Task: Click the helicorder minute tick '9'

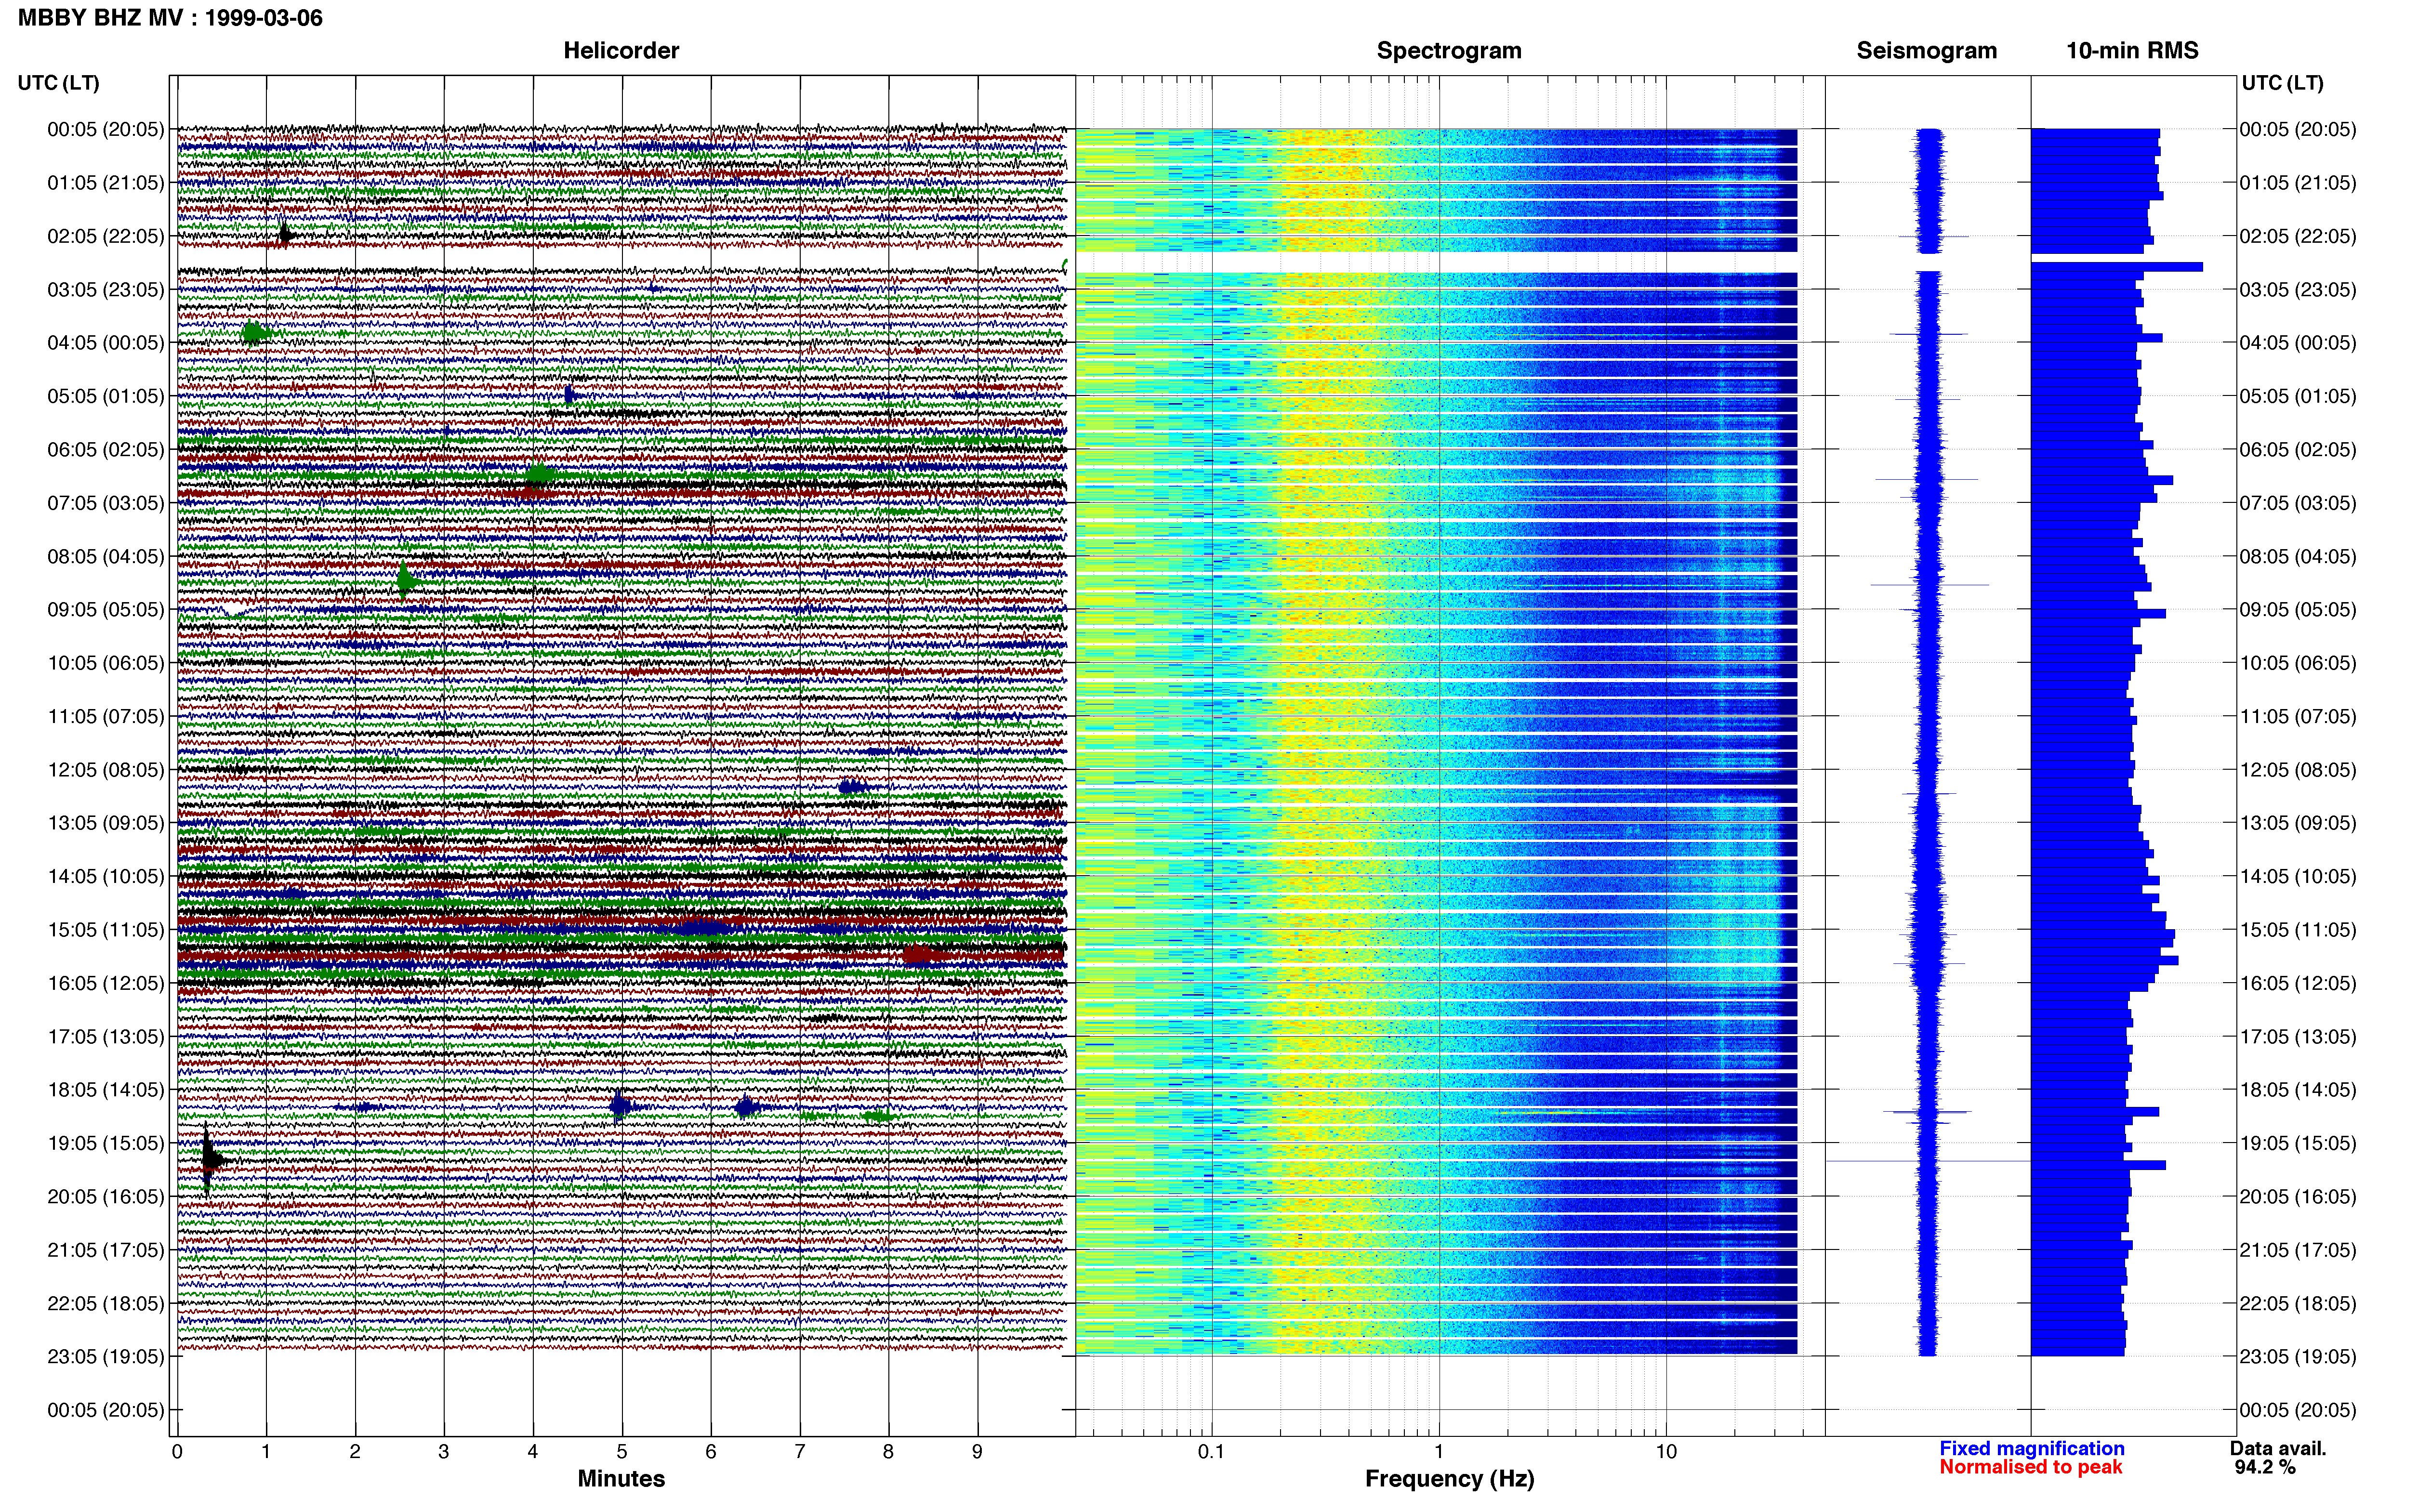Action: click(977, 1451)
